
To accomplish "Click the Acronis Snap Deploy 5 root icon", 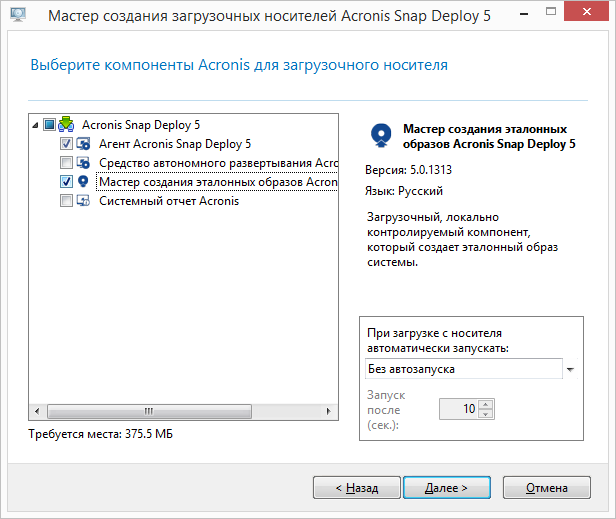I will 66,124.
